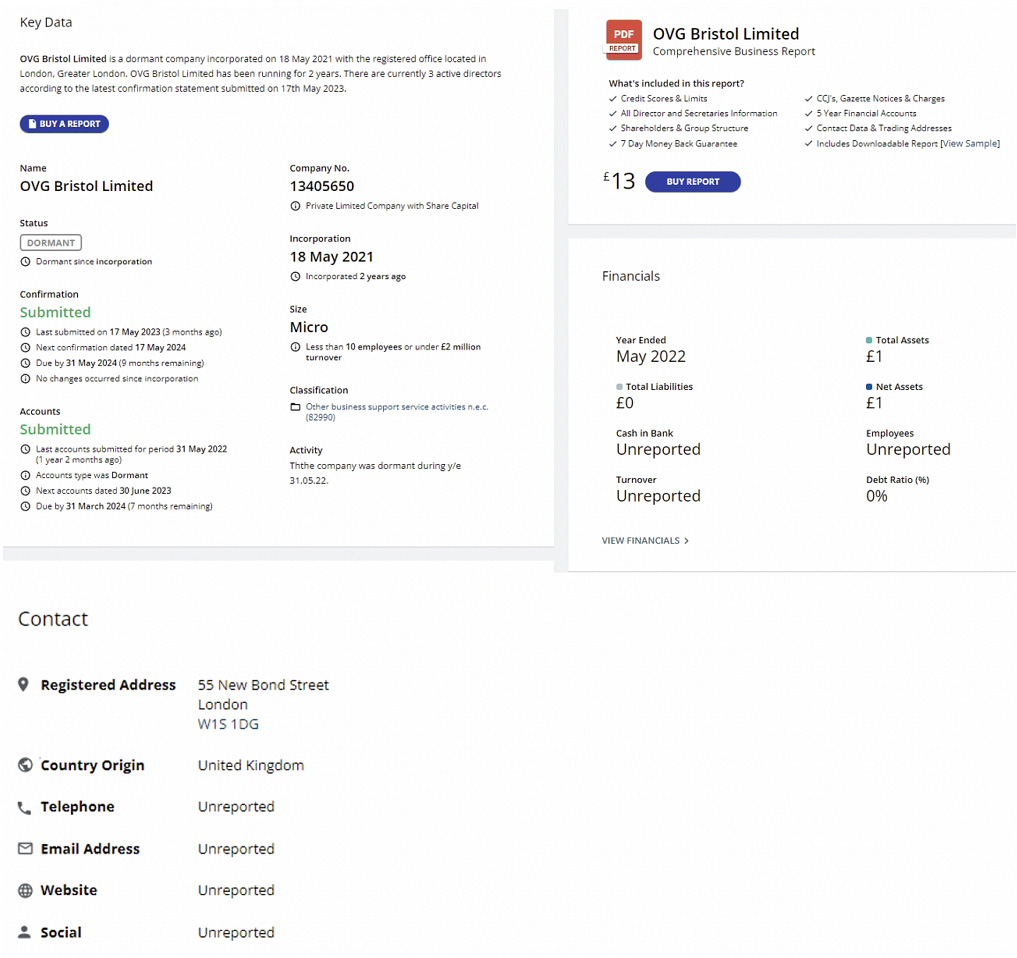Open the View Sample link

coord(970,143)
